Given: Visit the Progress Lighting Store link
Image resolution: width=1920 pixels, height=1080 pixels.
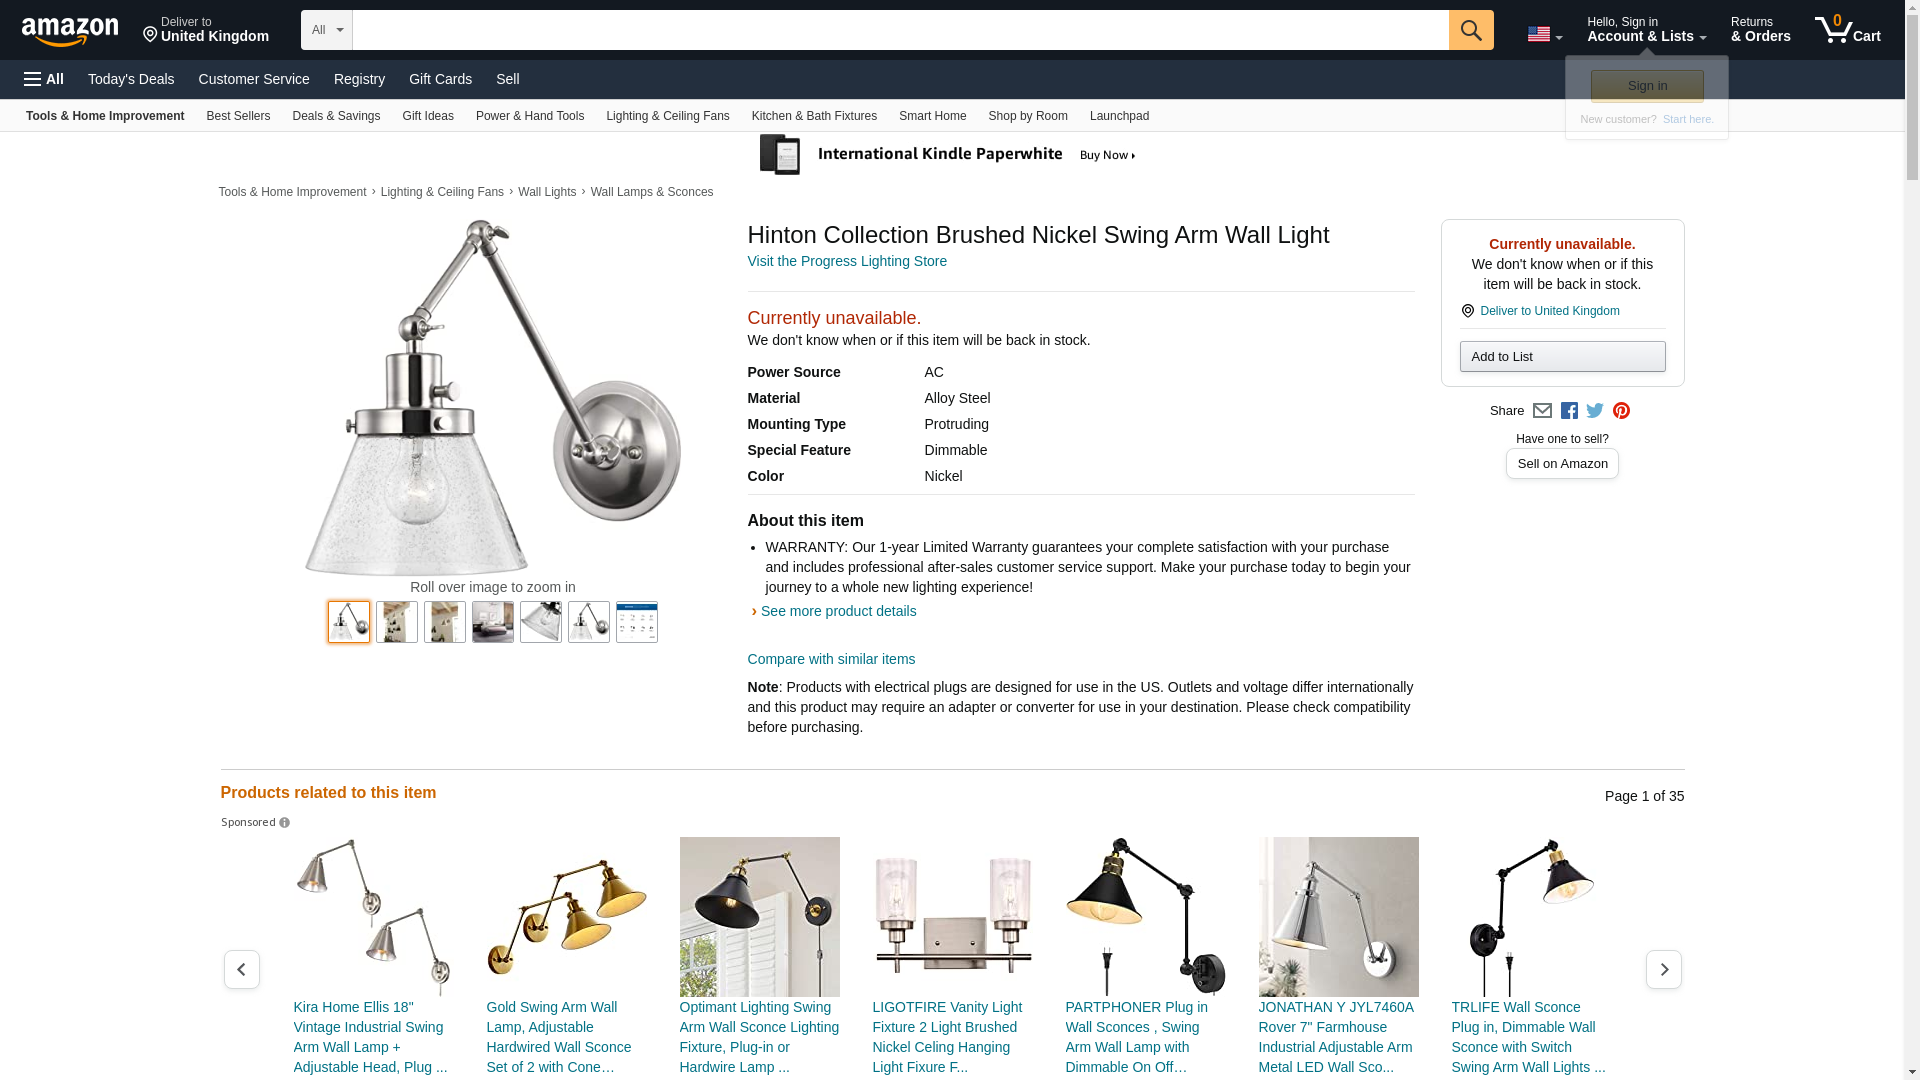Looking at the screenshot, I should (x=847, y=261).
